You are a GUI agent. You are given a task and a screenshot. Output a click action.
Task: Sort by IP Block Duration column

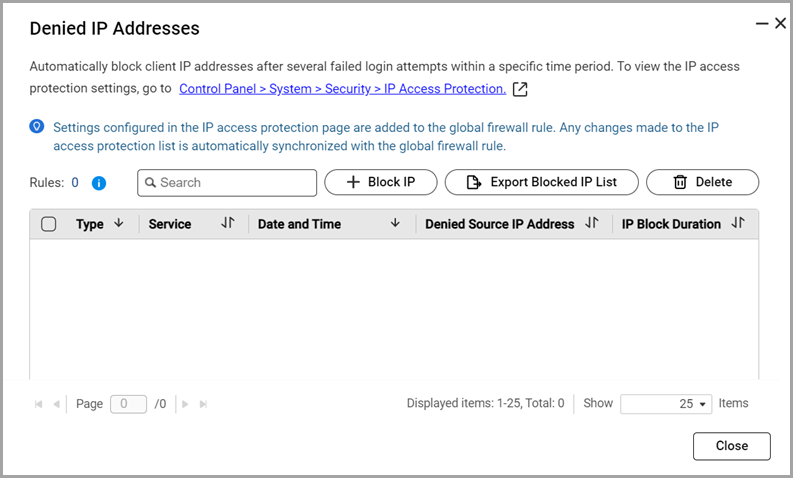[x=738, y=224]
